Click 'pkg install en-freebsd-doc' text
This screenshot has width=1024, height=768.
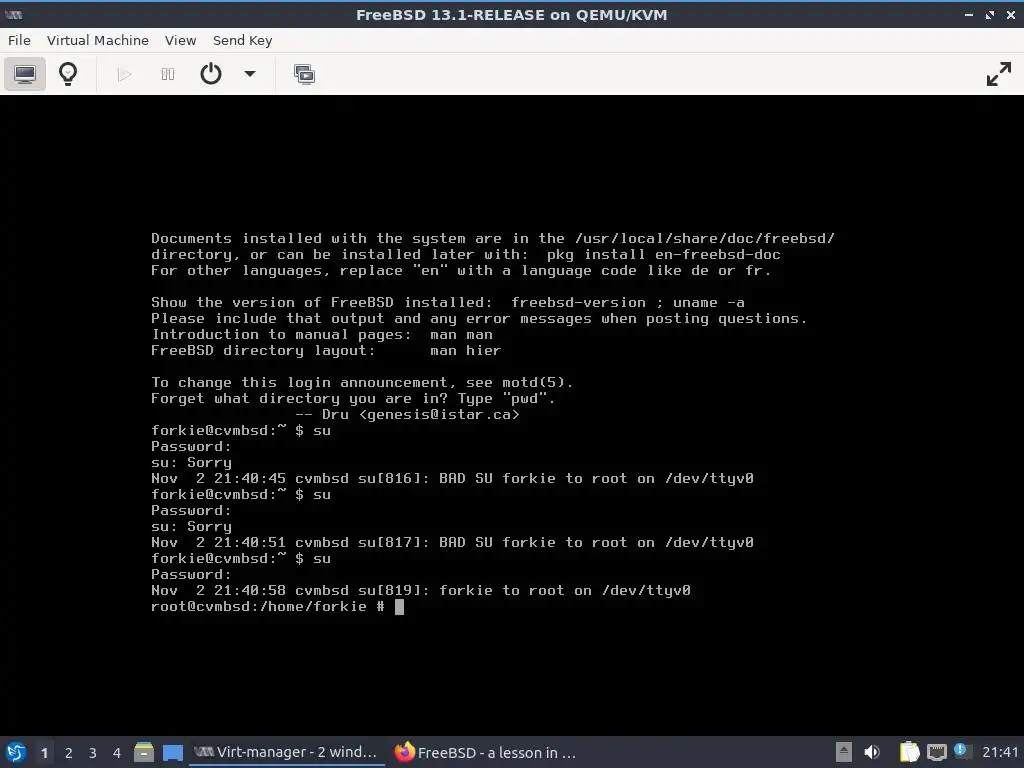(x=664, y=255)
